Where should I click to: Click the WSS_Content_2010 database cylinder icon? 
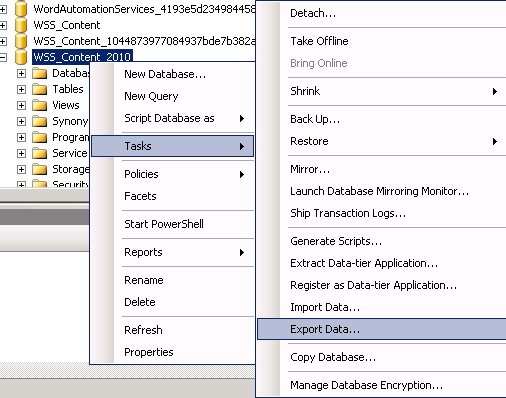pos(21,57)
